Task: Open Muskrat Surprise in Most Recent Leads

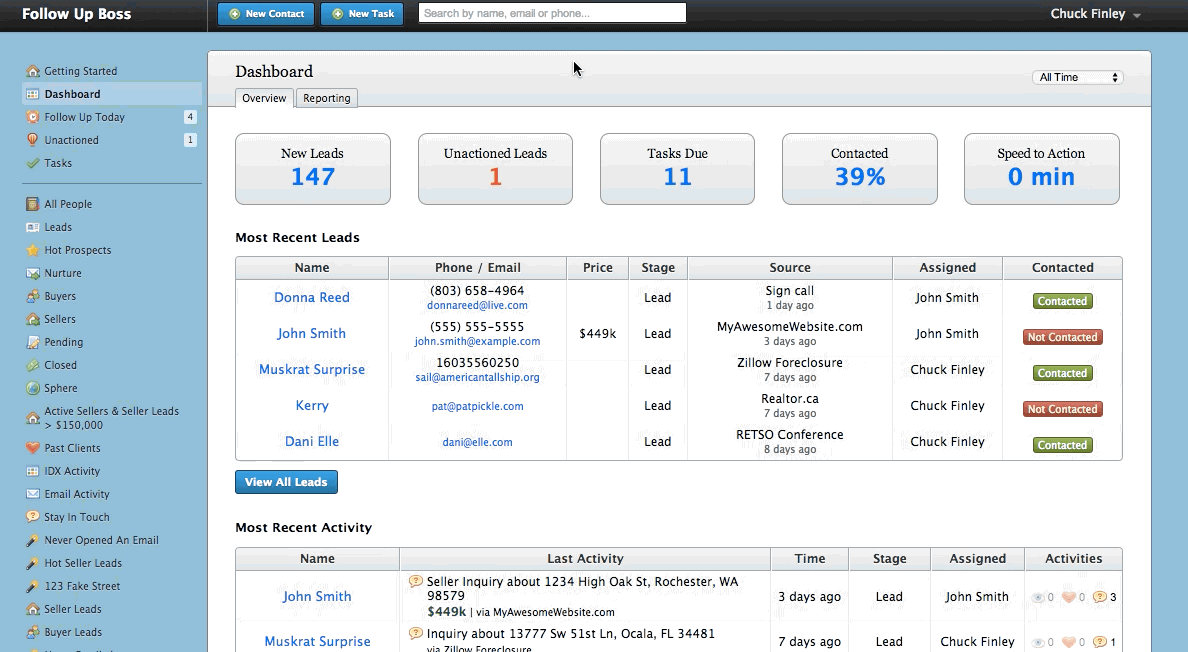Action: tap(312, 370)
